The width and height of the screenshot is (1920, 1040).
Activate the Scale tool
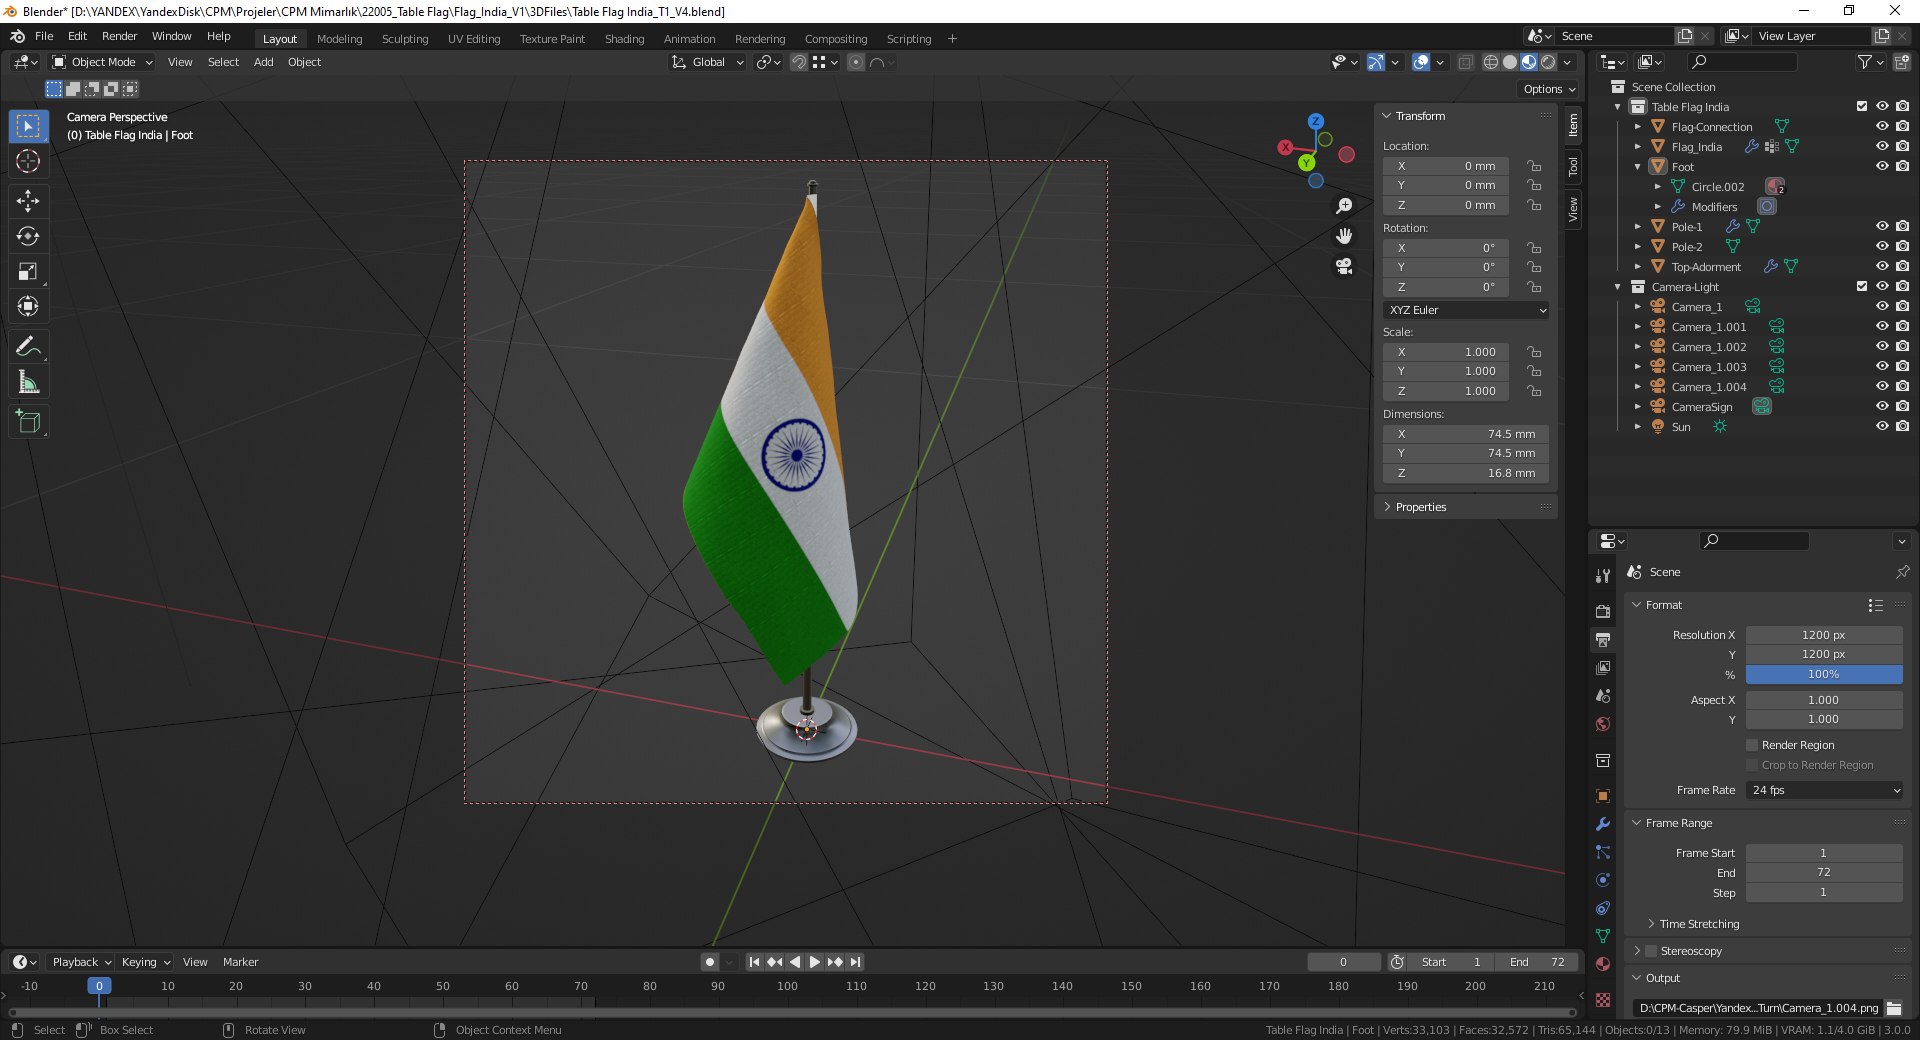(x=28, y=271)
